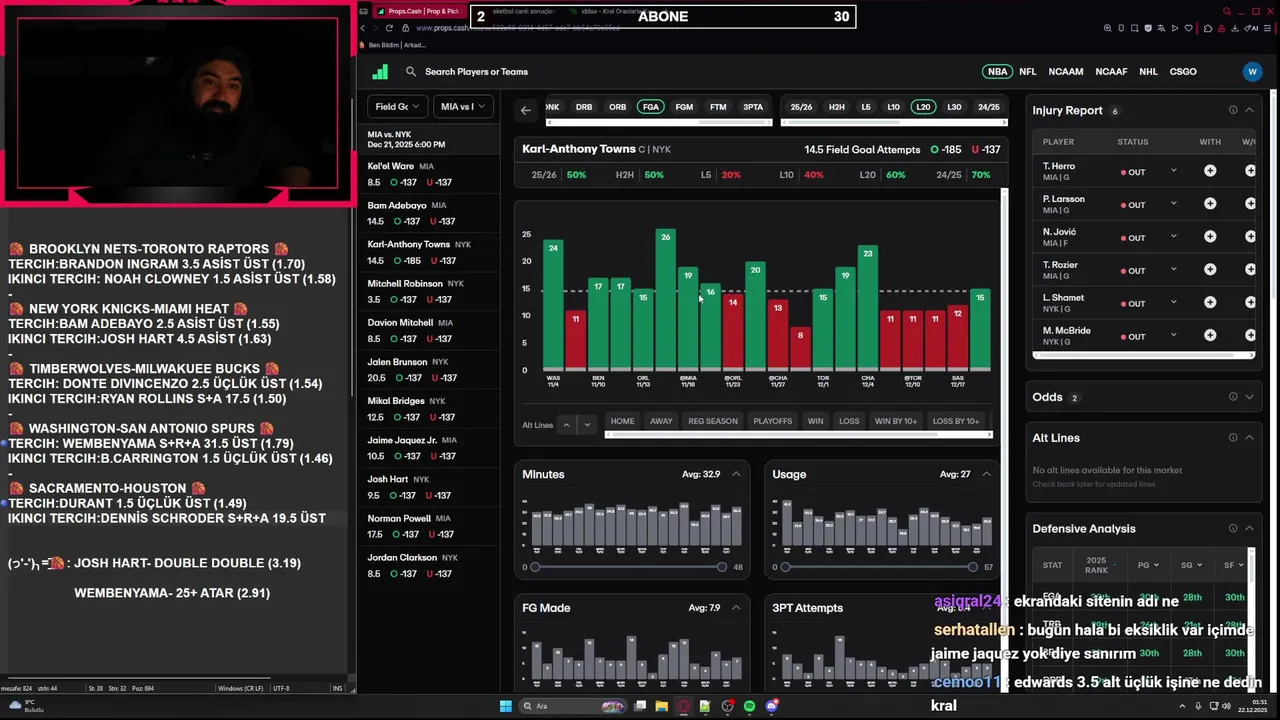
Task: Collapse the Alt Lines panel
Action: [1249, 438]
